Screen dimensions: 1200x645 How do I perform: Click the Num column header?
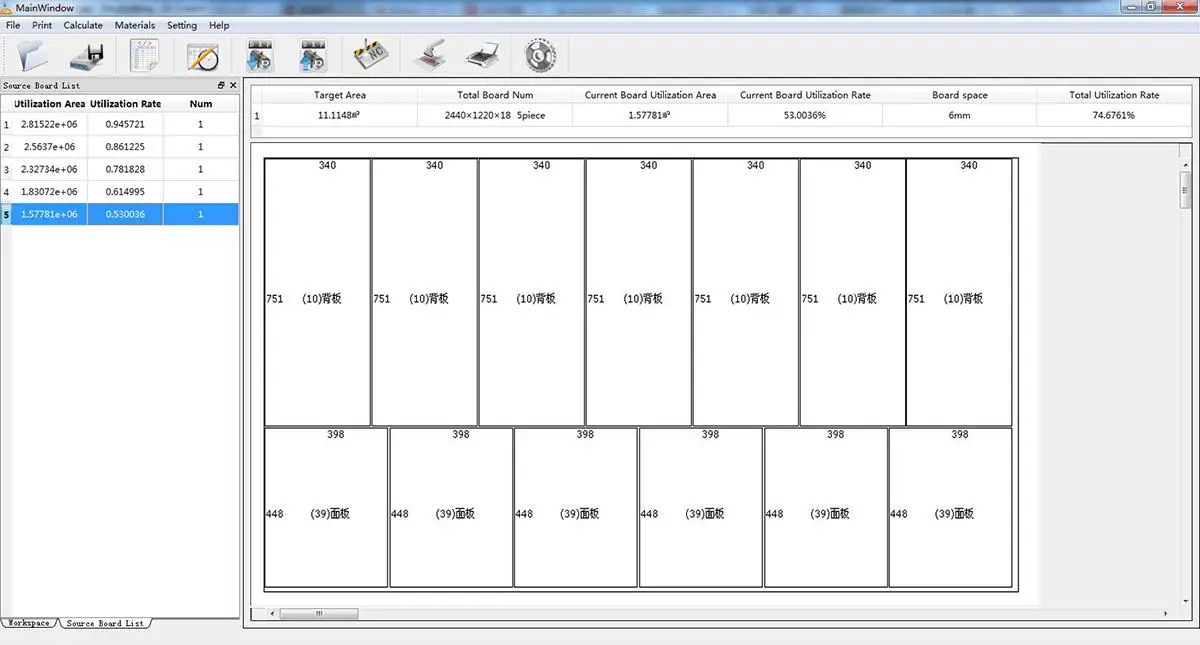pyautogui.click(x=201, y=104)
